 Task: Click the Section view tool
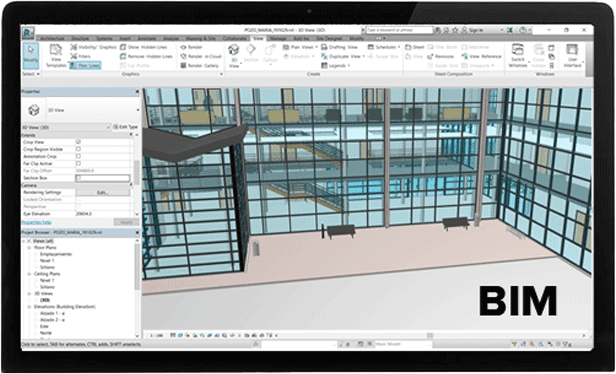(x=251, y=53)
